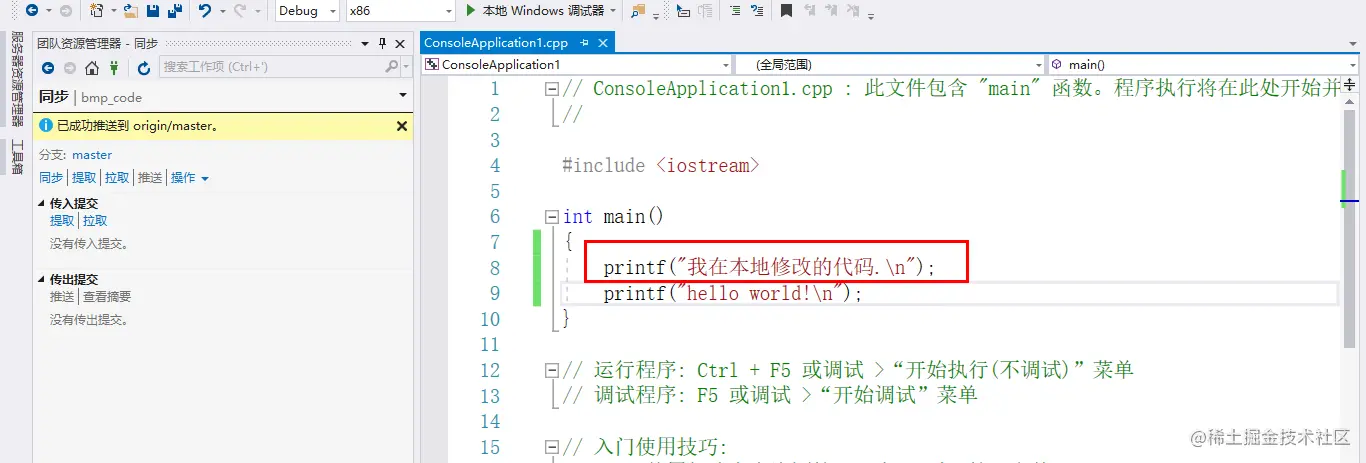Screen dimensions: 1366x463
Task: Pin the Team Explorer panel with the pushpin
Action: pos(383,43)
